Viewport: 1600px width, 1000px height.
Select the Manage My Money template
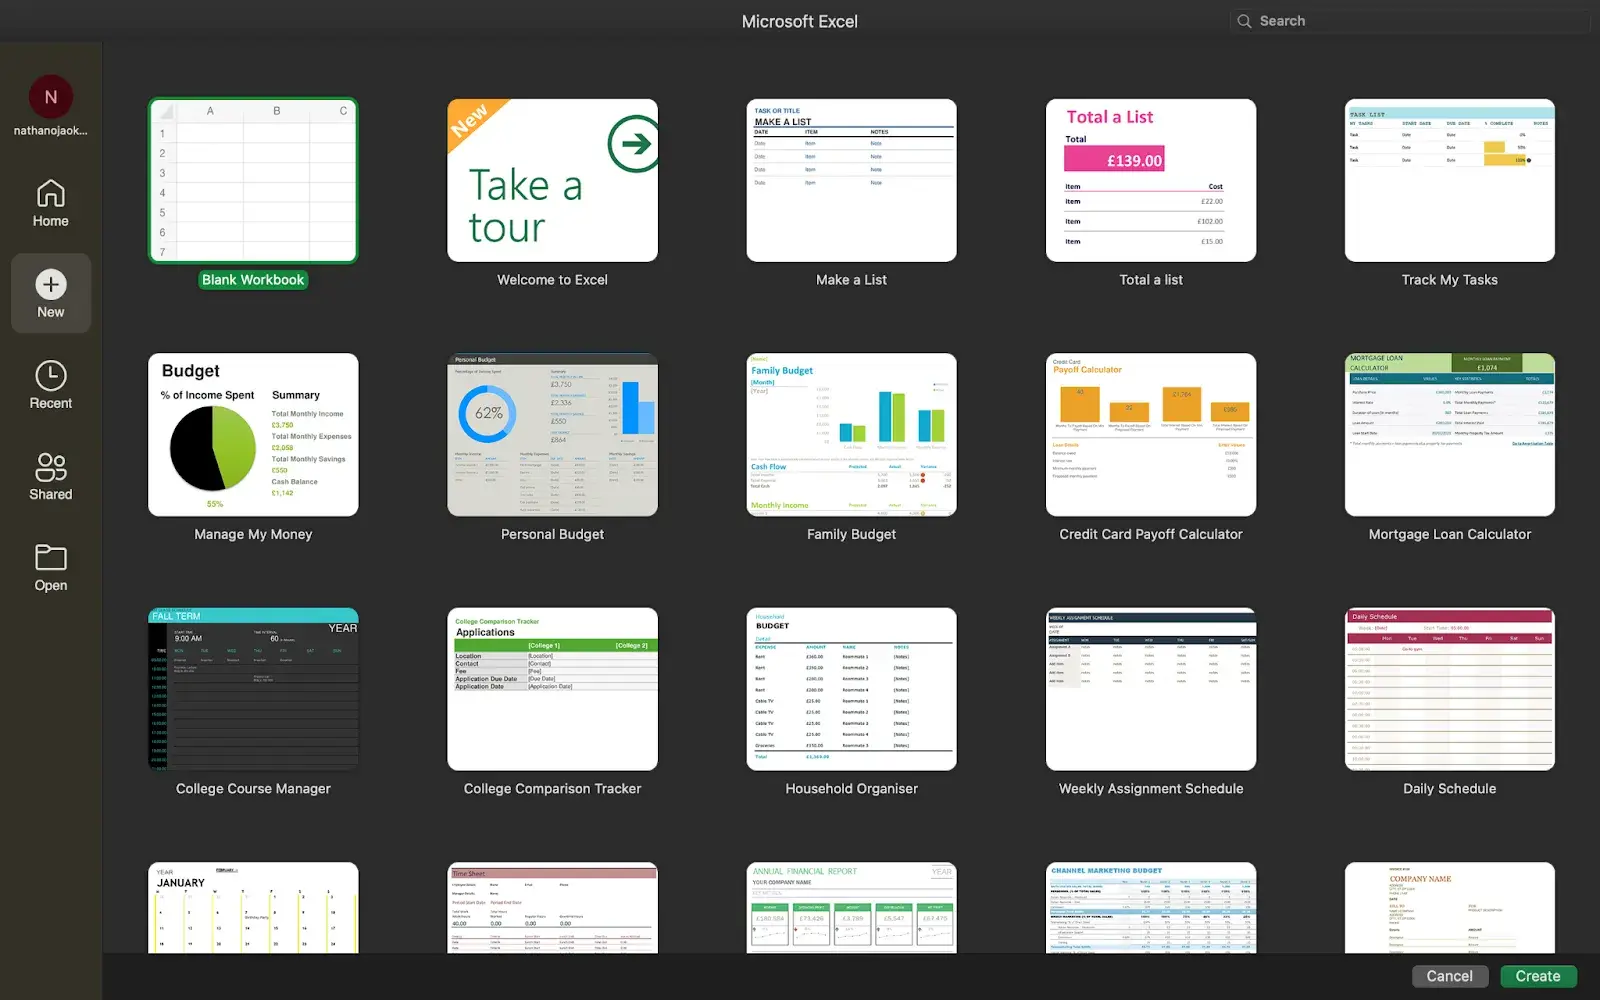253,435
